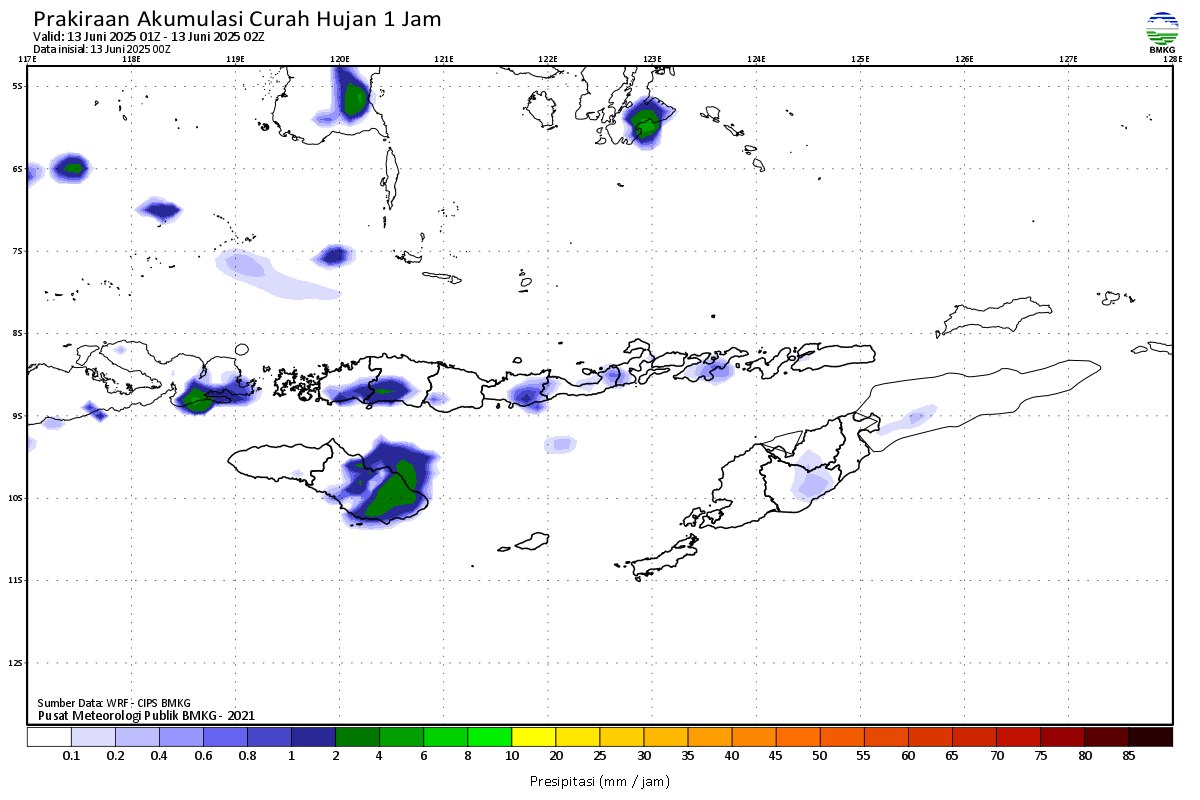Click the legend value "20"
Screen dimensions: 1200x800
[556, 756]
